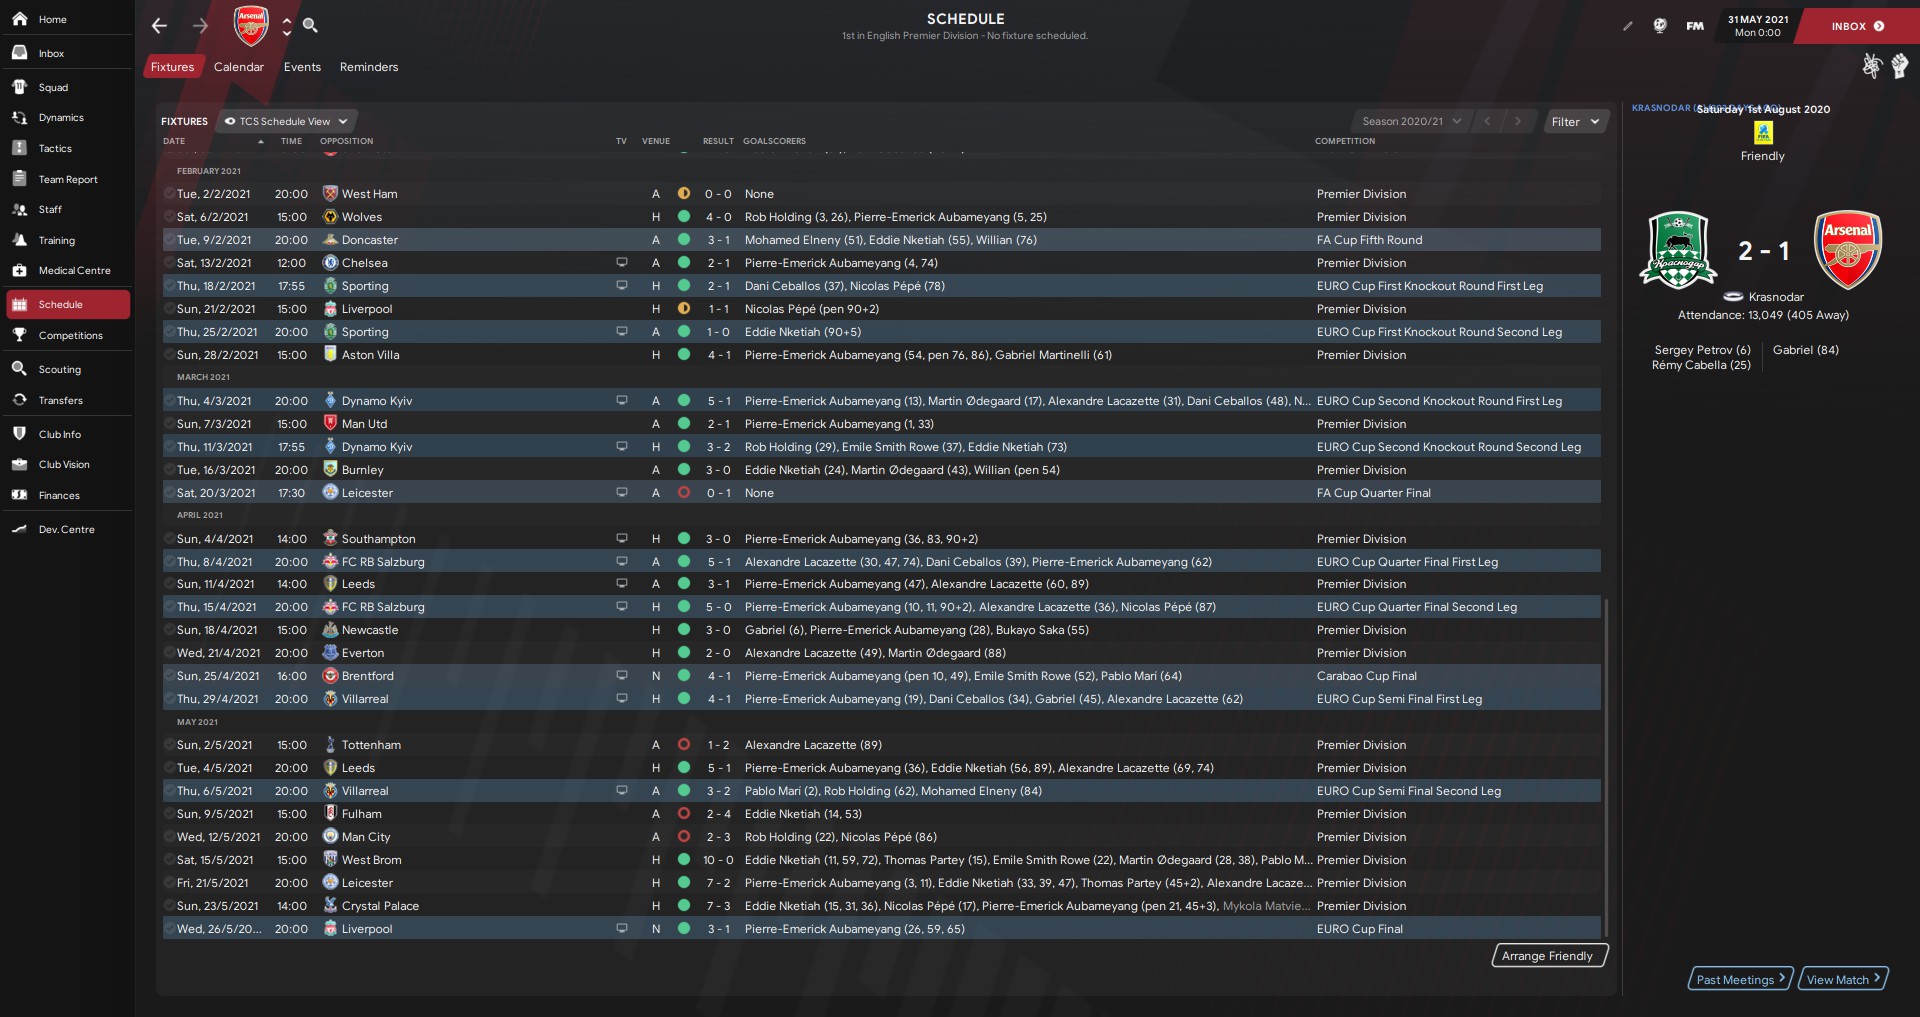Open the search magnifier icon
Viewport: 1920px width, 1017px height.
[x=310, y=26]
